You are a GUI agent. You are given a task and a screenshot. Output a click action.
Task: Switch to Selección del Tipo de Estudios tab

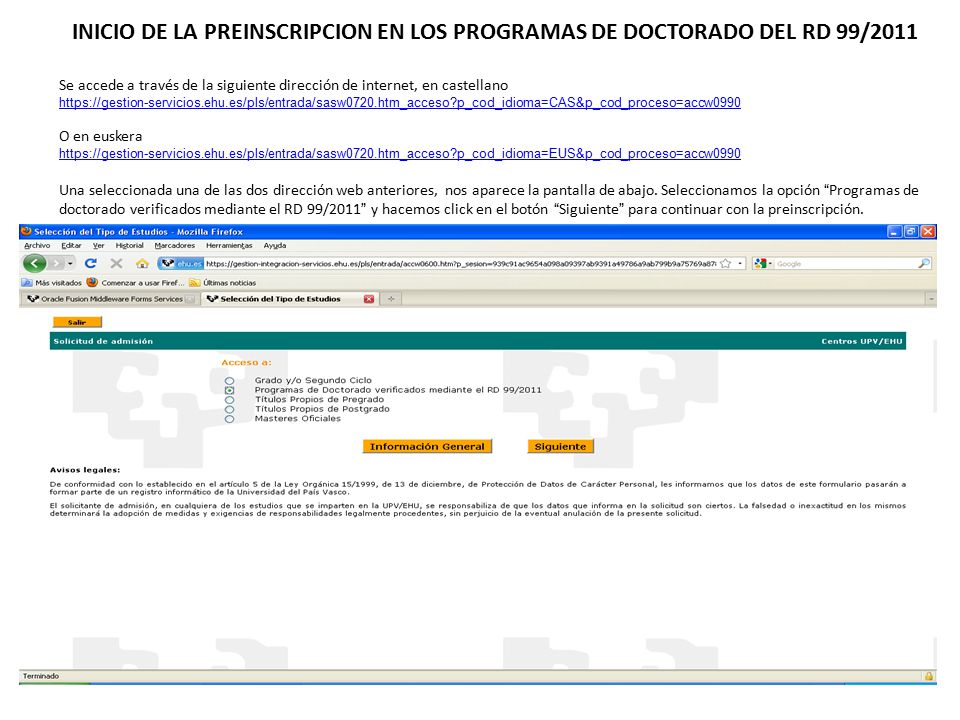pyautogui.click(x=280, y=299)
